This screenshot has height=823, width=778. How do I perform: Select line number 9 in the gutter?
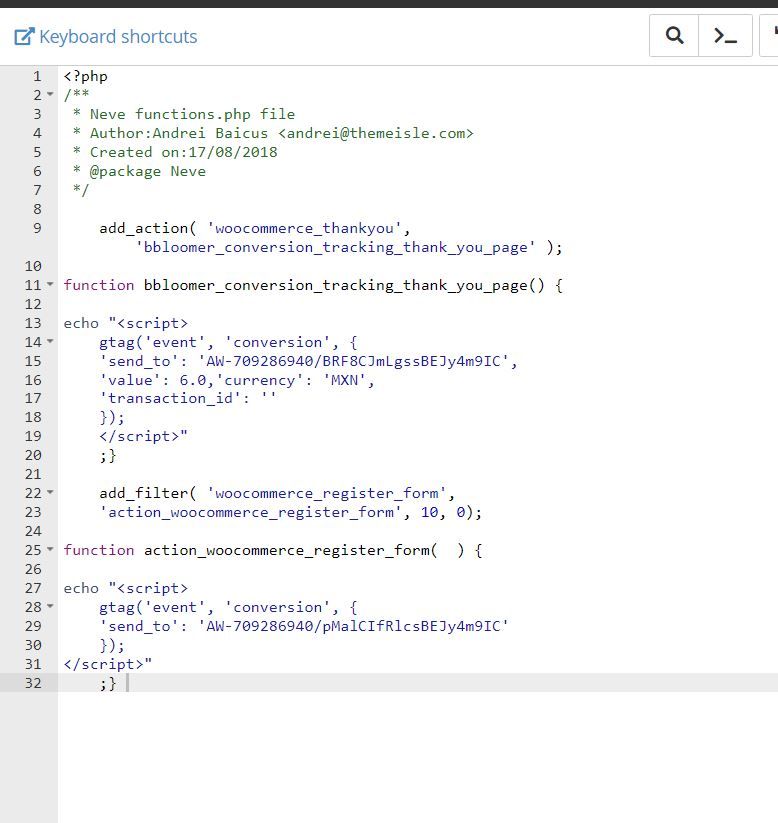pyautogui.click(x=37, y=228)
